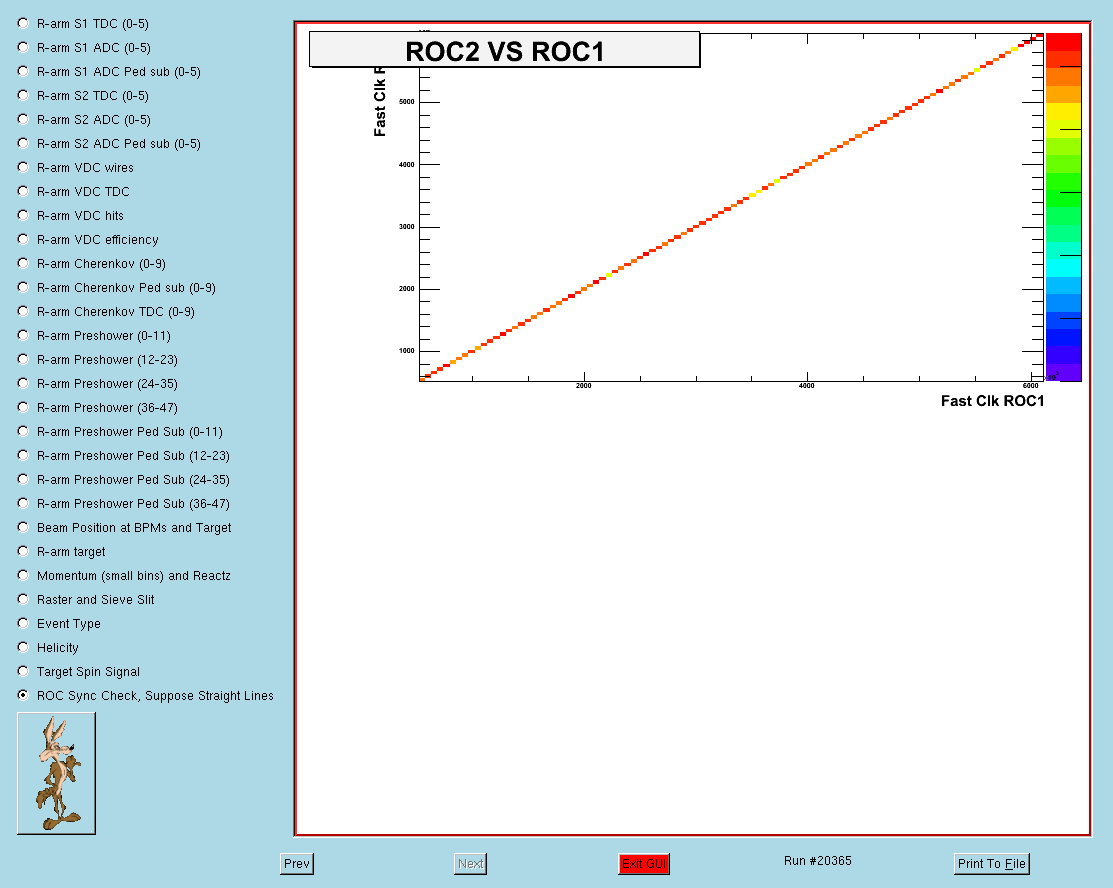The height and width of the screenshot is (888, 1113).
Task: Show R-arm Preshower Ped Sub (36-47)
Action: point(23,503)
